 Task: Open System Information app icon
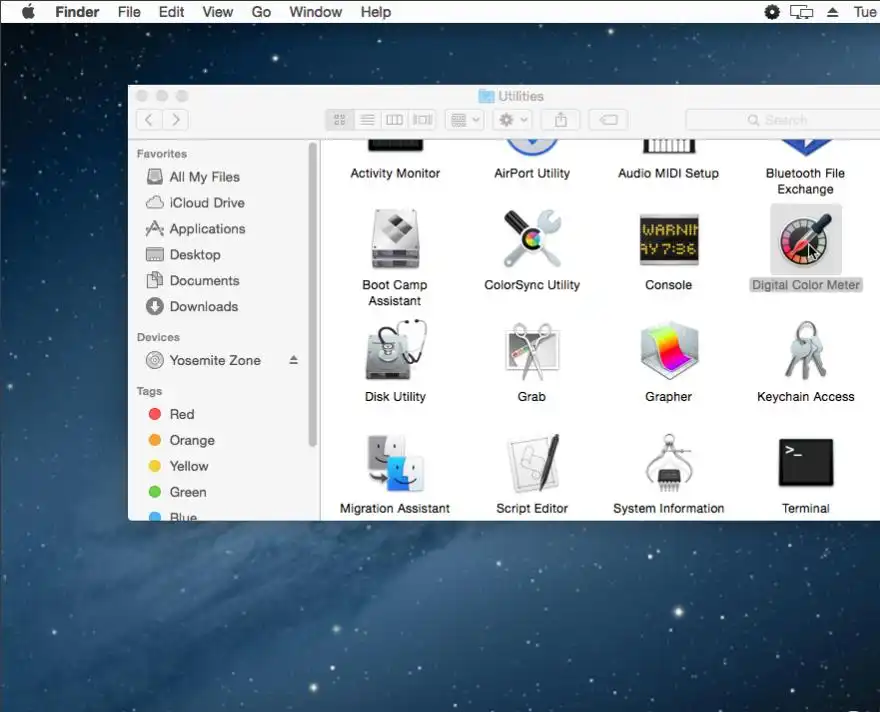669,463
